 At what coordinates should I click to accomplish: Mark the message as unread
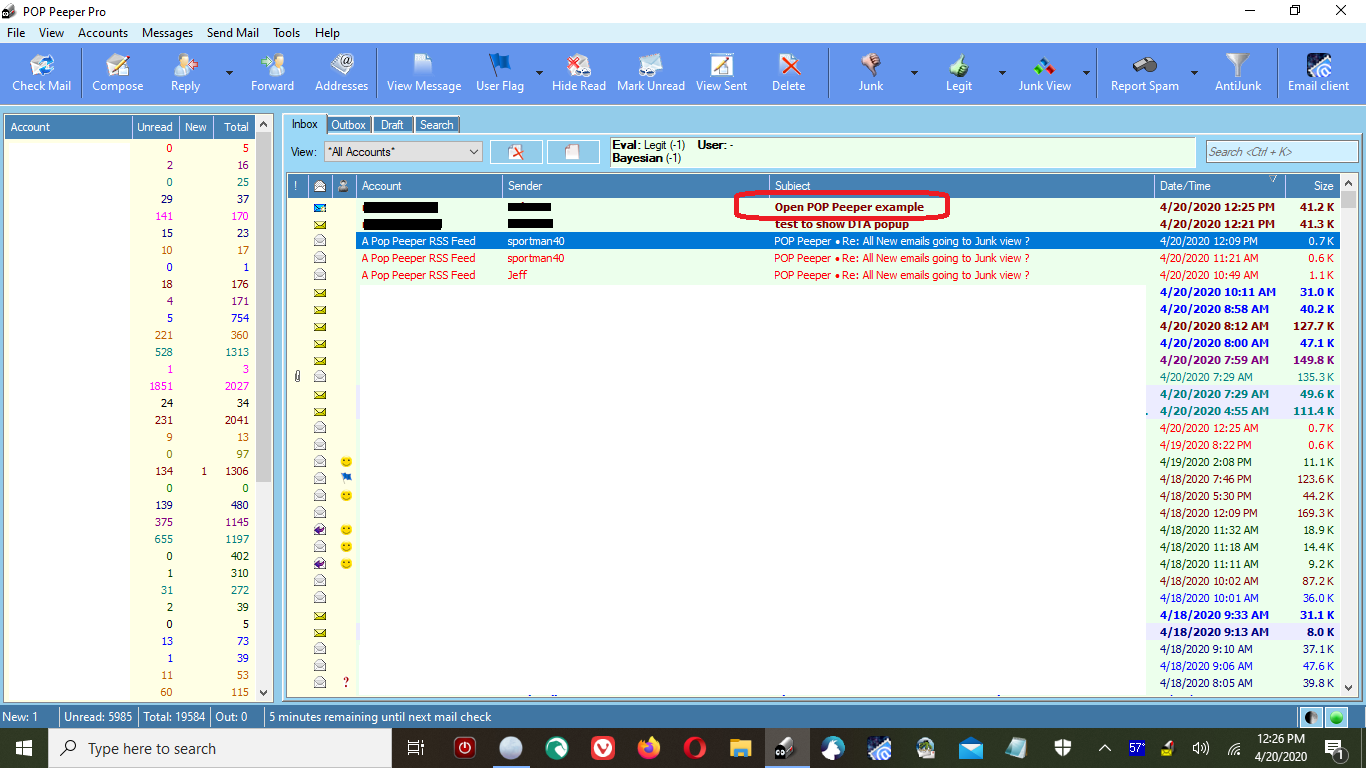pos(651,73)
